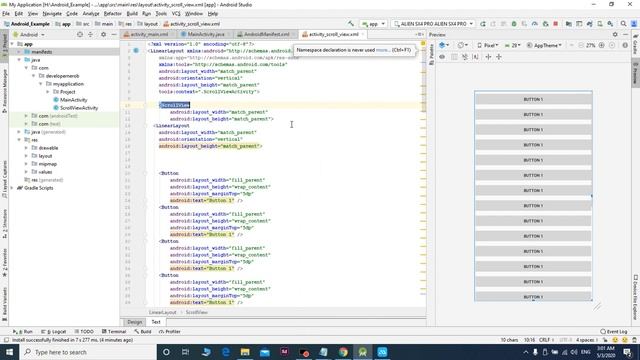Collapse the res folder
Image resolution: width=640 pixels, height=360 pixels.
[19, 140]
